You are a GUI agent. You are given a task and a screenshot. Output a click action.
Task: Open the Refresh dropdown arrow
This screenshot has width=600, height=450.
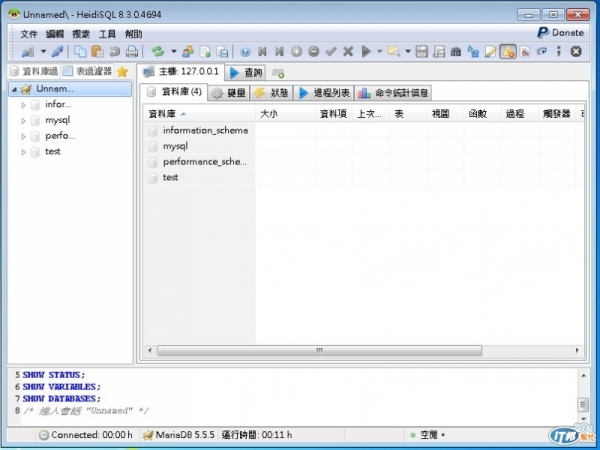pyautogui.click(x=174, y=51)
